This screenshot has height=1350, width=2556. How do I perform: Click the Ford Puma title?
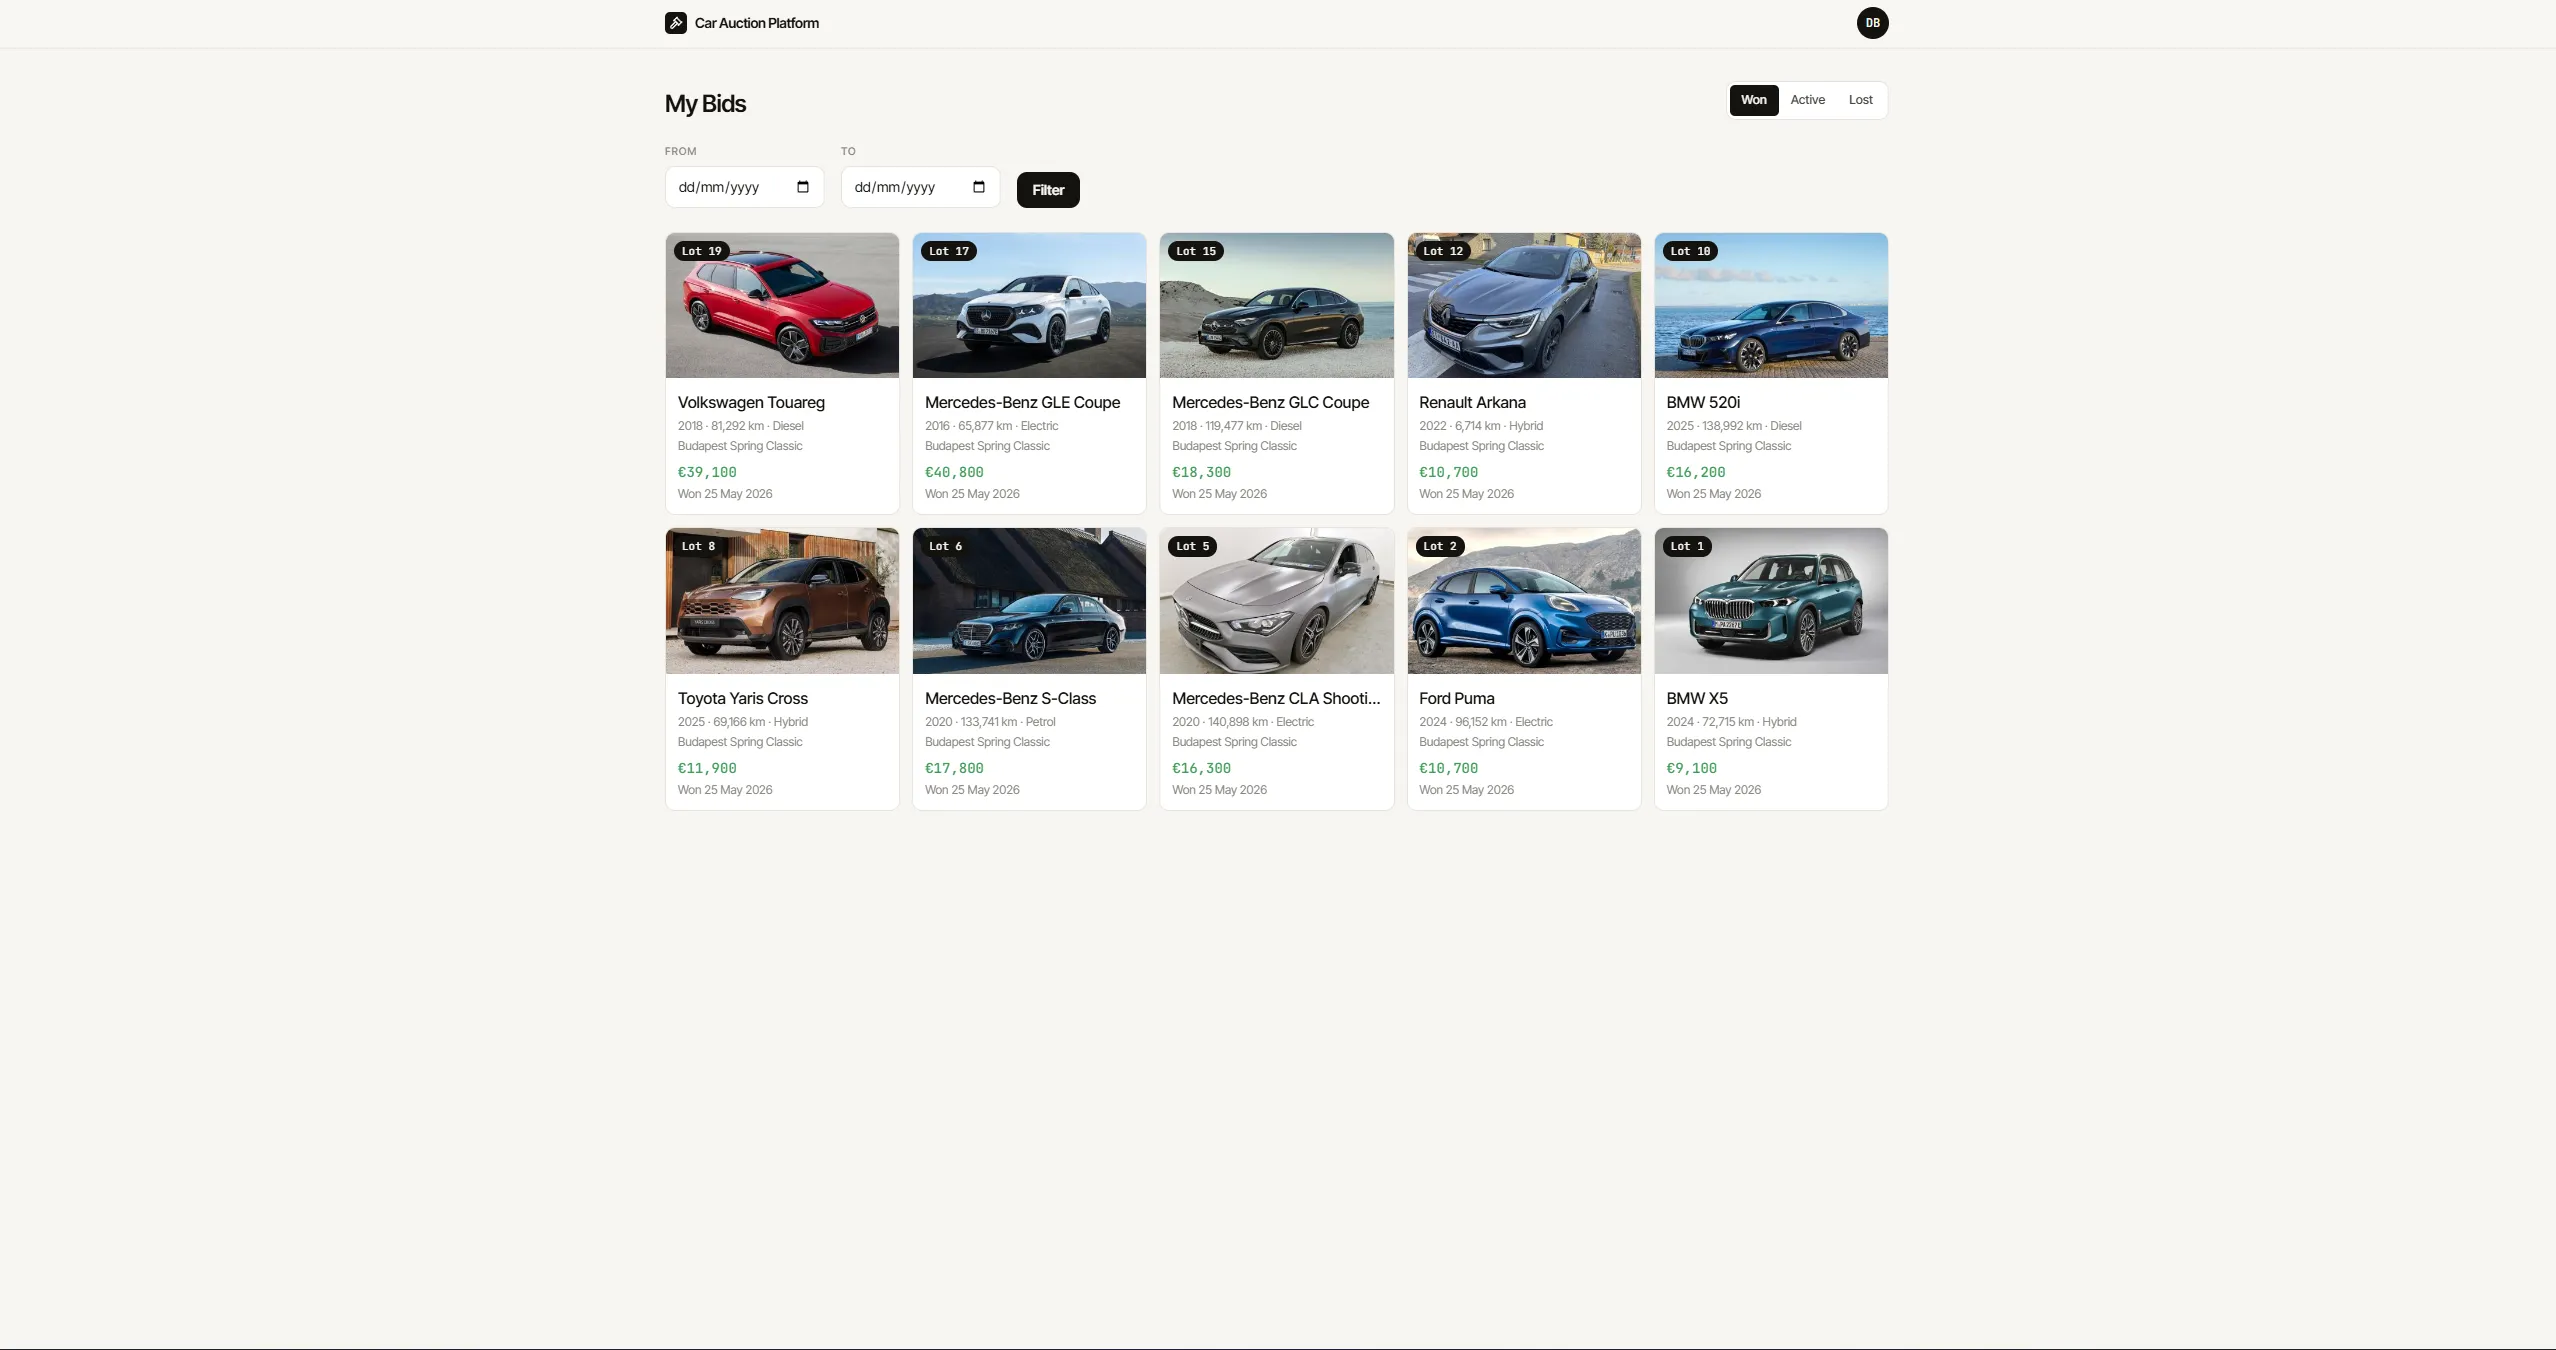(1456, 698)
